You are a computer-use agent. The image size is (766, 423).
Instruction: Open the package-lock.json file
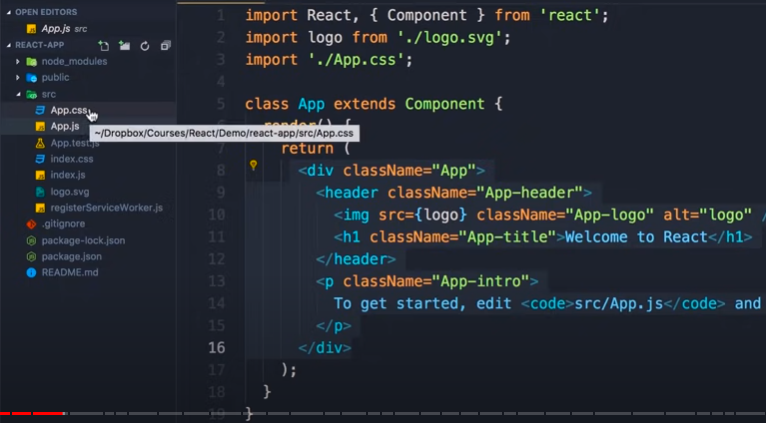(x=84, y=240)
